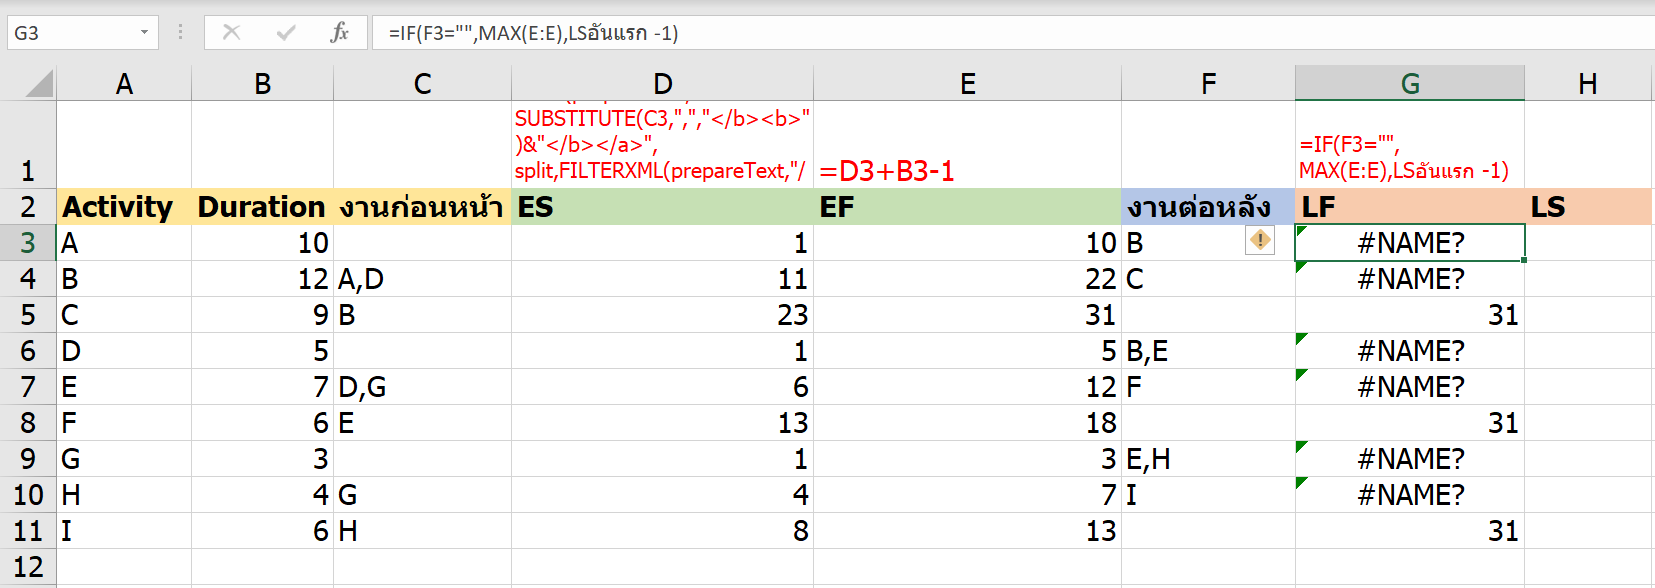The width and height of the screenshot is (1655, 588).
Task: Select row 2 header
Action: click(28, 207)
